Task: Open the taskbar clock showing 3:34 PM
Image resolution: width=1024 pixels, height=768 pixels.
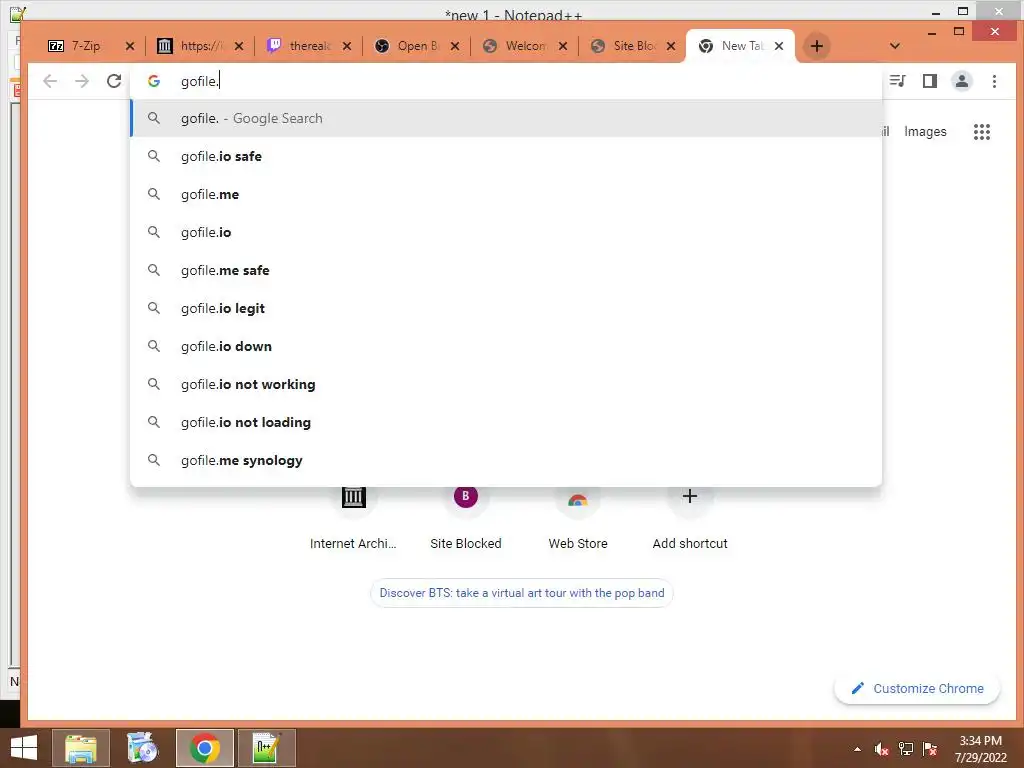Action: click(x=980, y=749)
